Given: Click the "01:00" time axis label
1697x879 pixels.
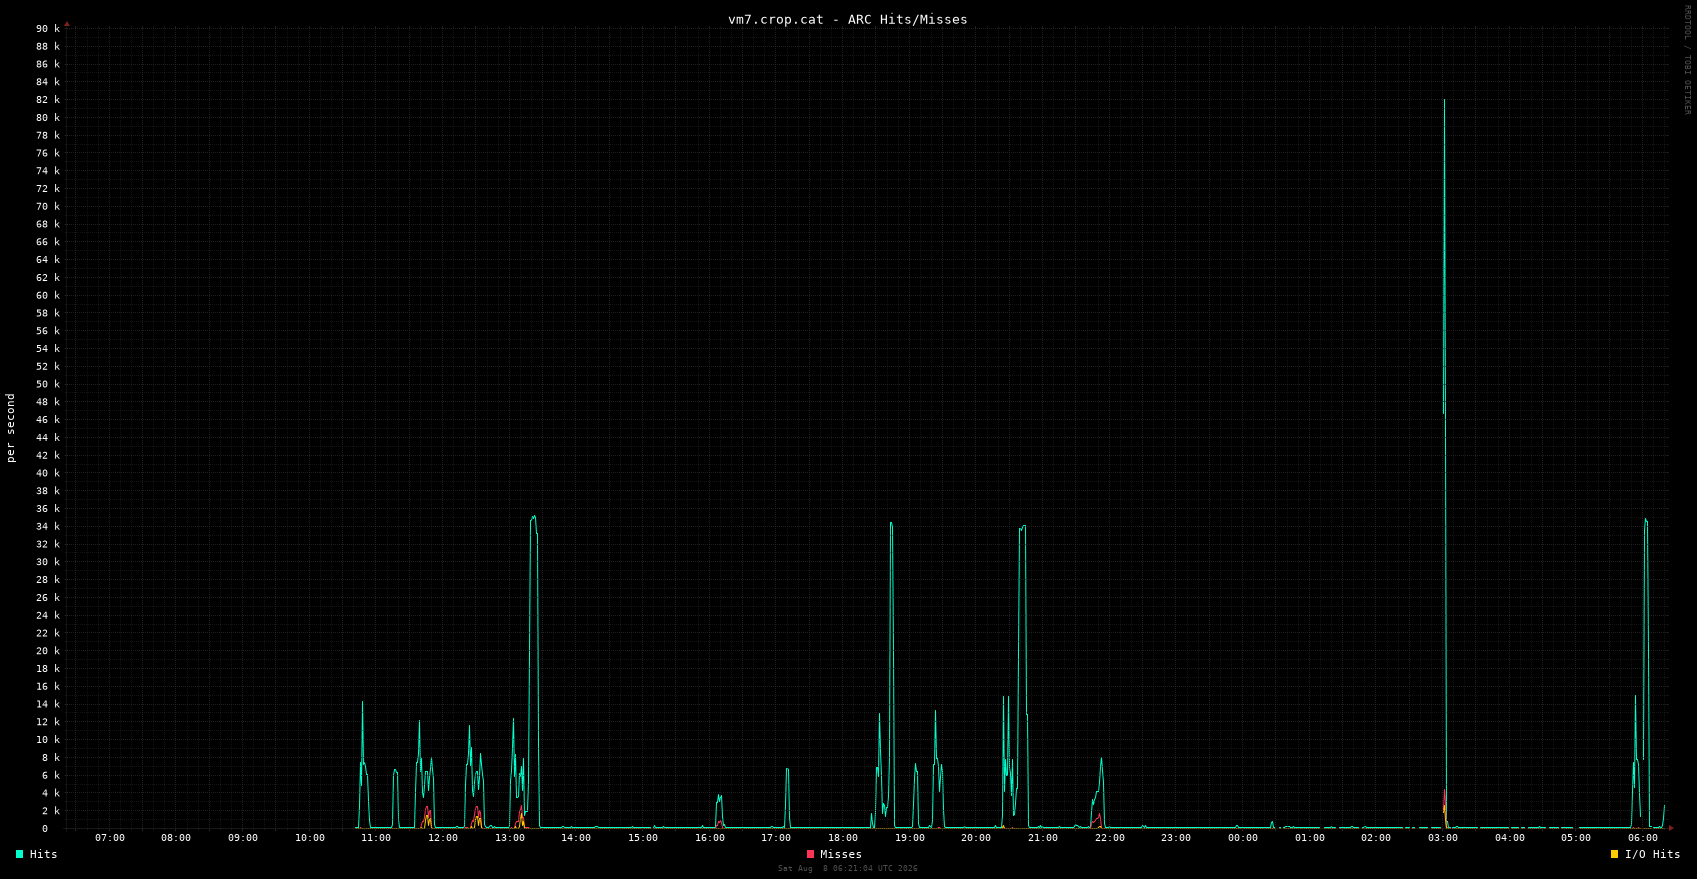Looking at the screenshot, I should pyautogui.click(x=1310, y=838).
